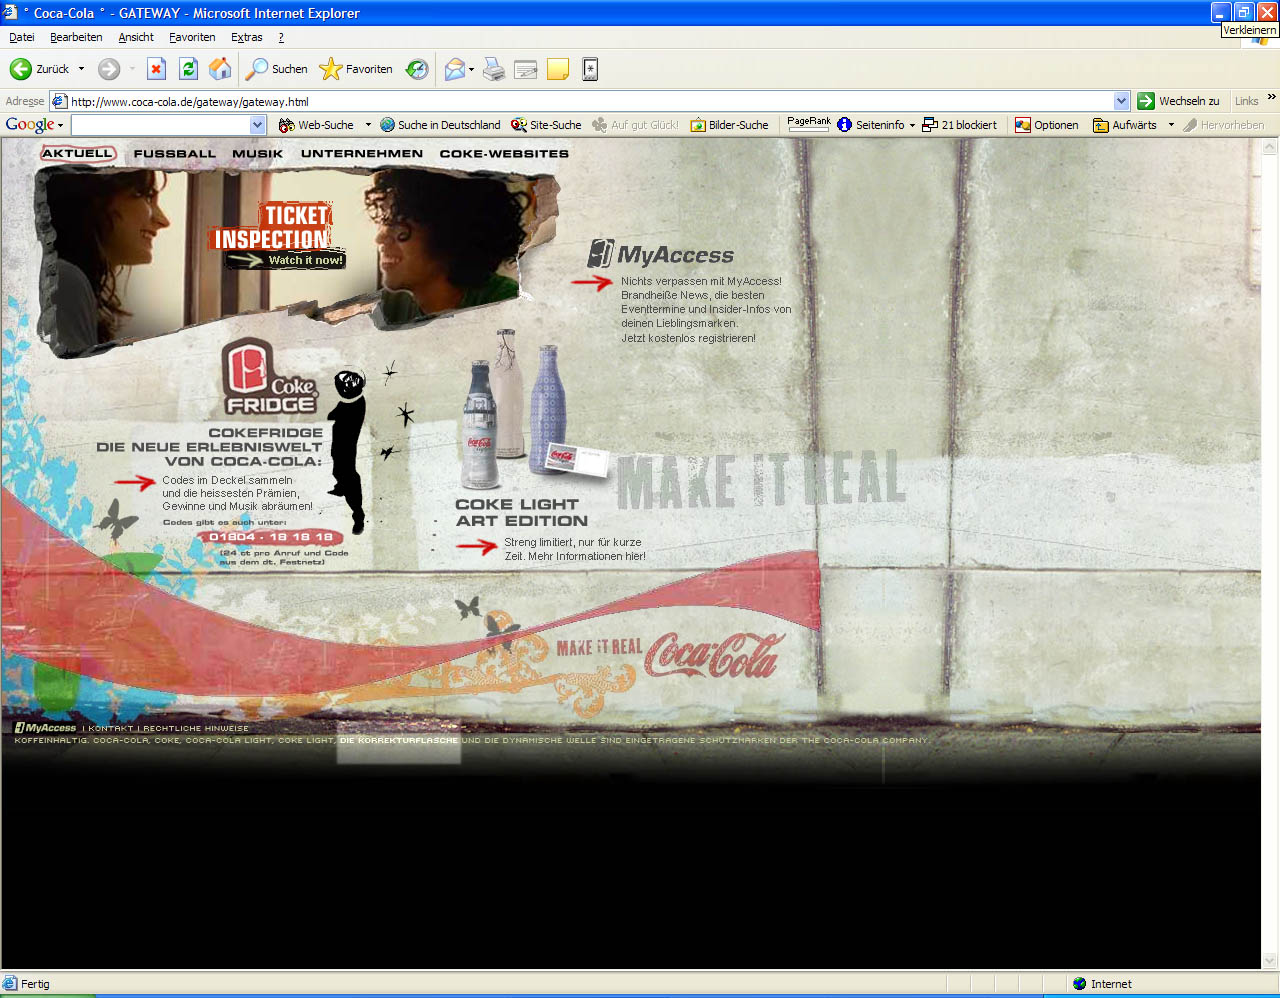This screenshot has width=1280, height=998.
Task: Go to the Home page icon
Action: point(220,69)
